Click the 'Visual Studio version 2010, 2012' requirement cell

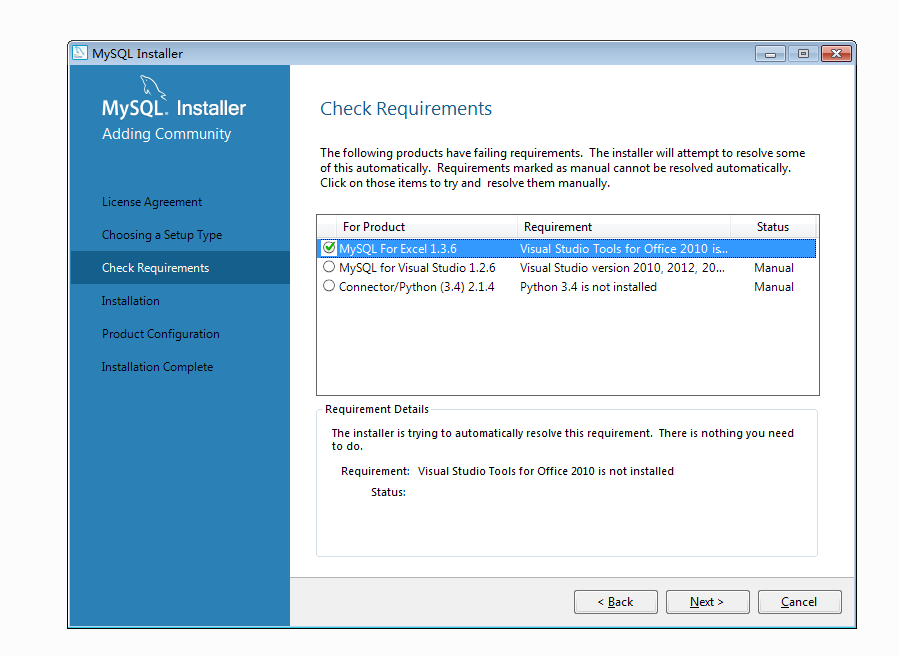coord(622,268)
